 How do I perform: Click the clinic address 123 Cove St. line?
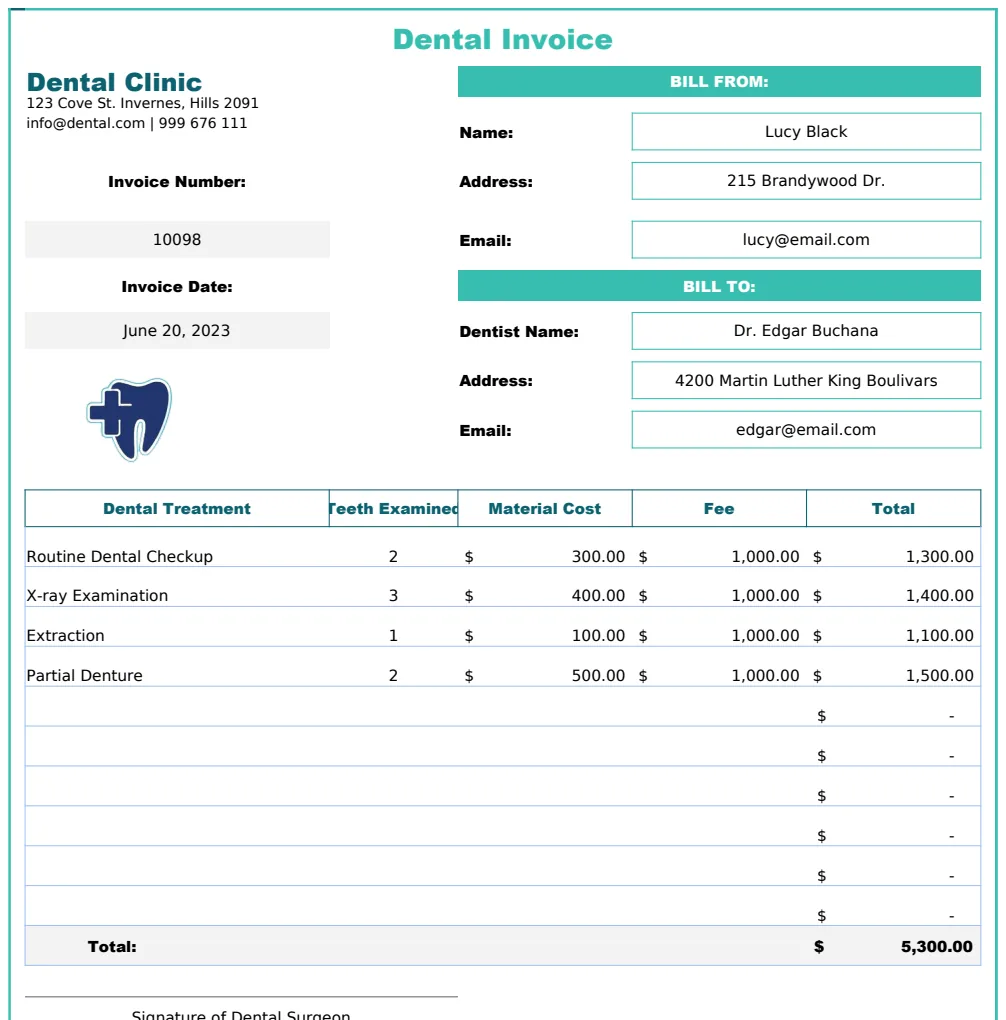[x=143, y=103]
